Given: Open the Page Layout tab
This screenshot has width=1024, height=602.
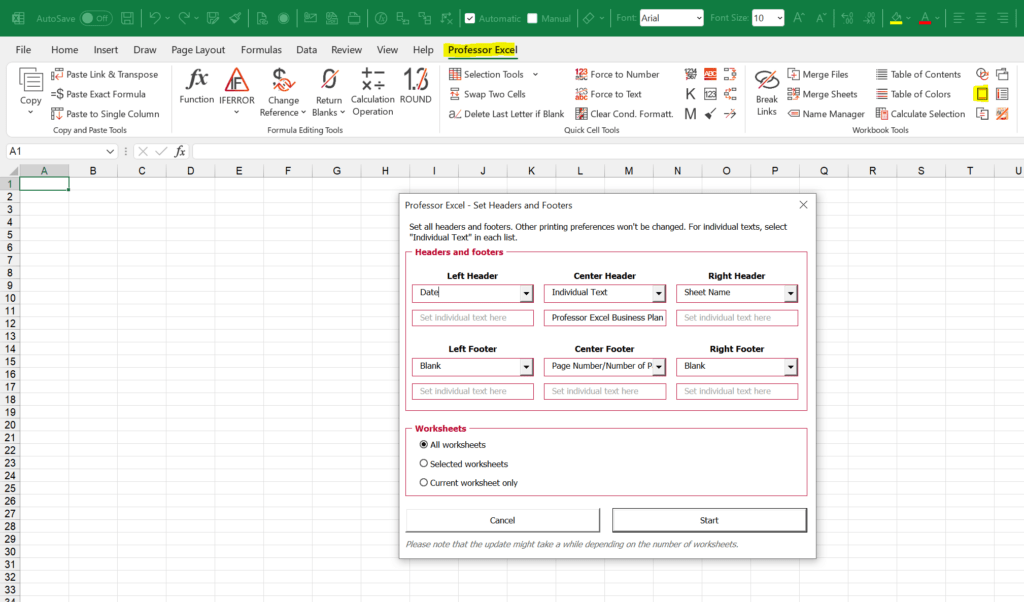Looking at the screenshot, I should pyautogui.click(x=197, y=49).
